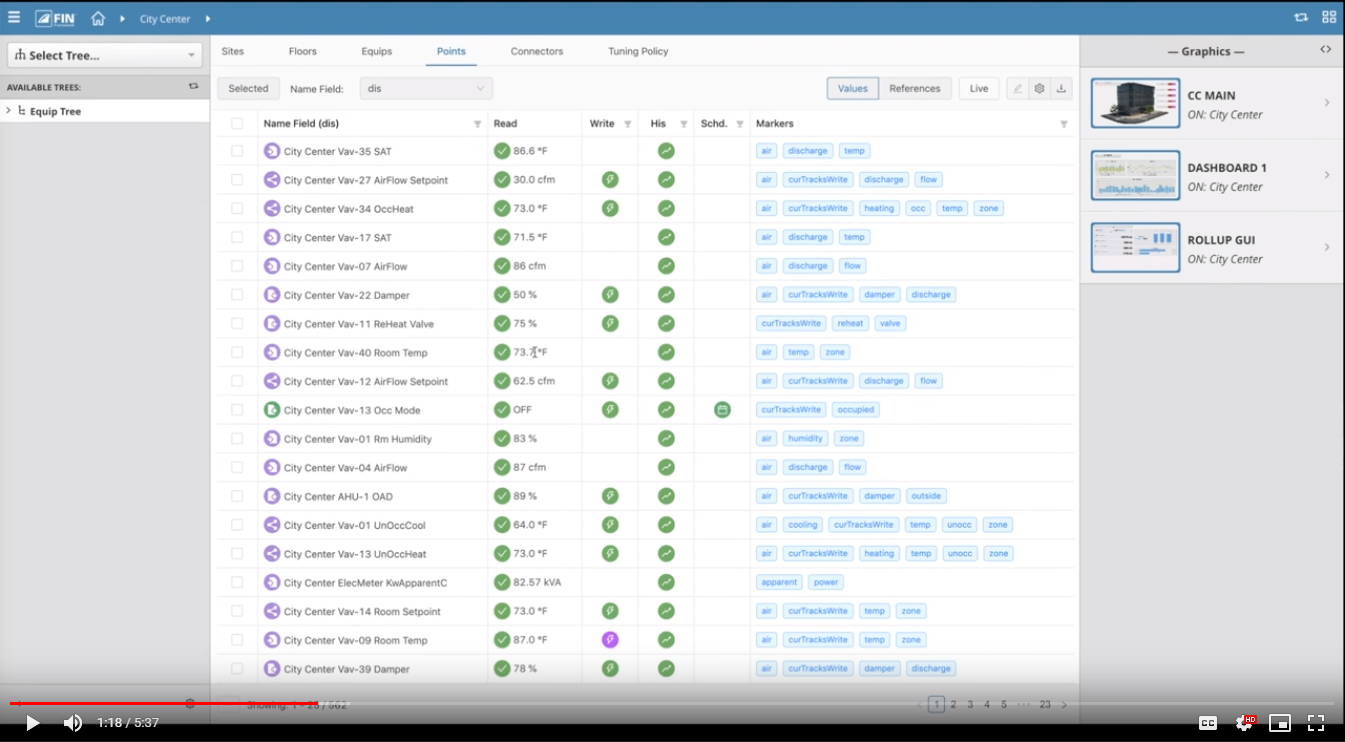1345x742 pixels.
Task: Tick the select-all checkbox in the table header
Action: (237, 124)
